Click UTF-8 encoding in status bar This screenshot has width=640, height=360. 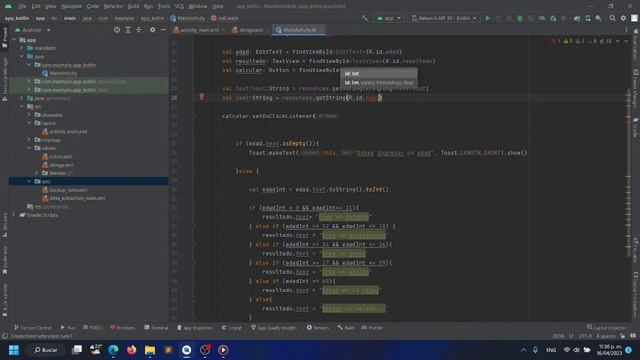point(584,336)
